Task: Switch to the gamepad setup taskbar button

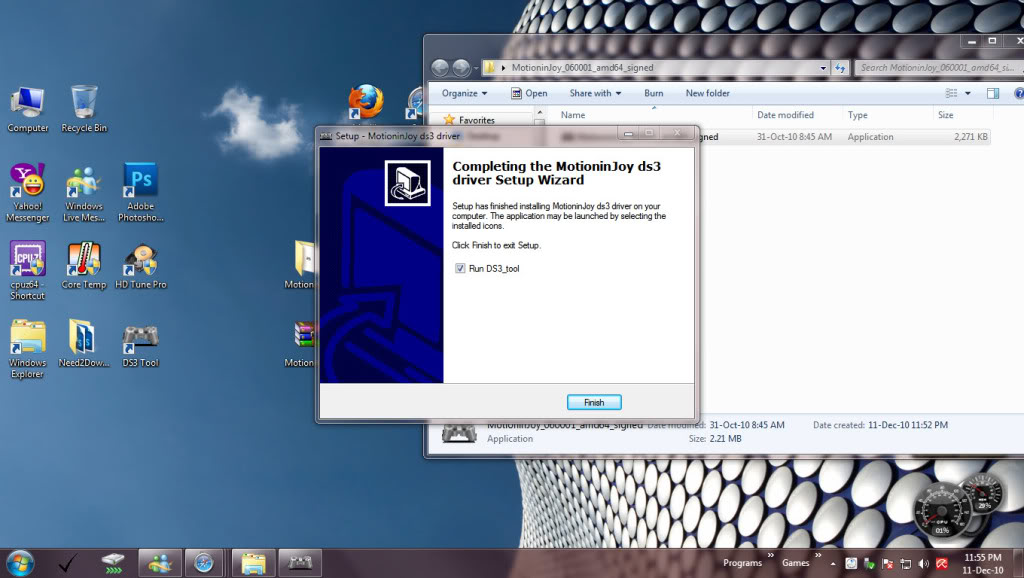Action: [x=300, y=562]
